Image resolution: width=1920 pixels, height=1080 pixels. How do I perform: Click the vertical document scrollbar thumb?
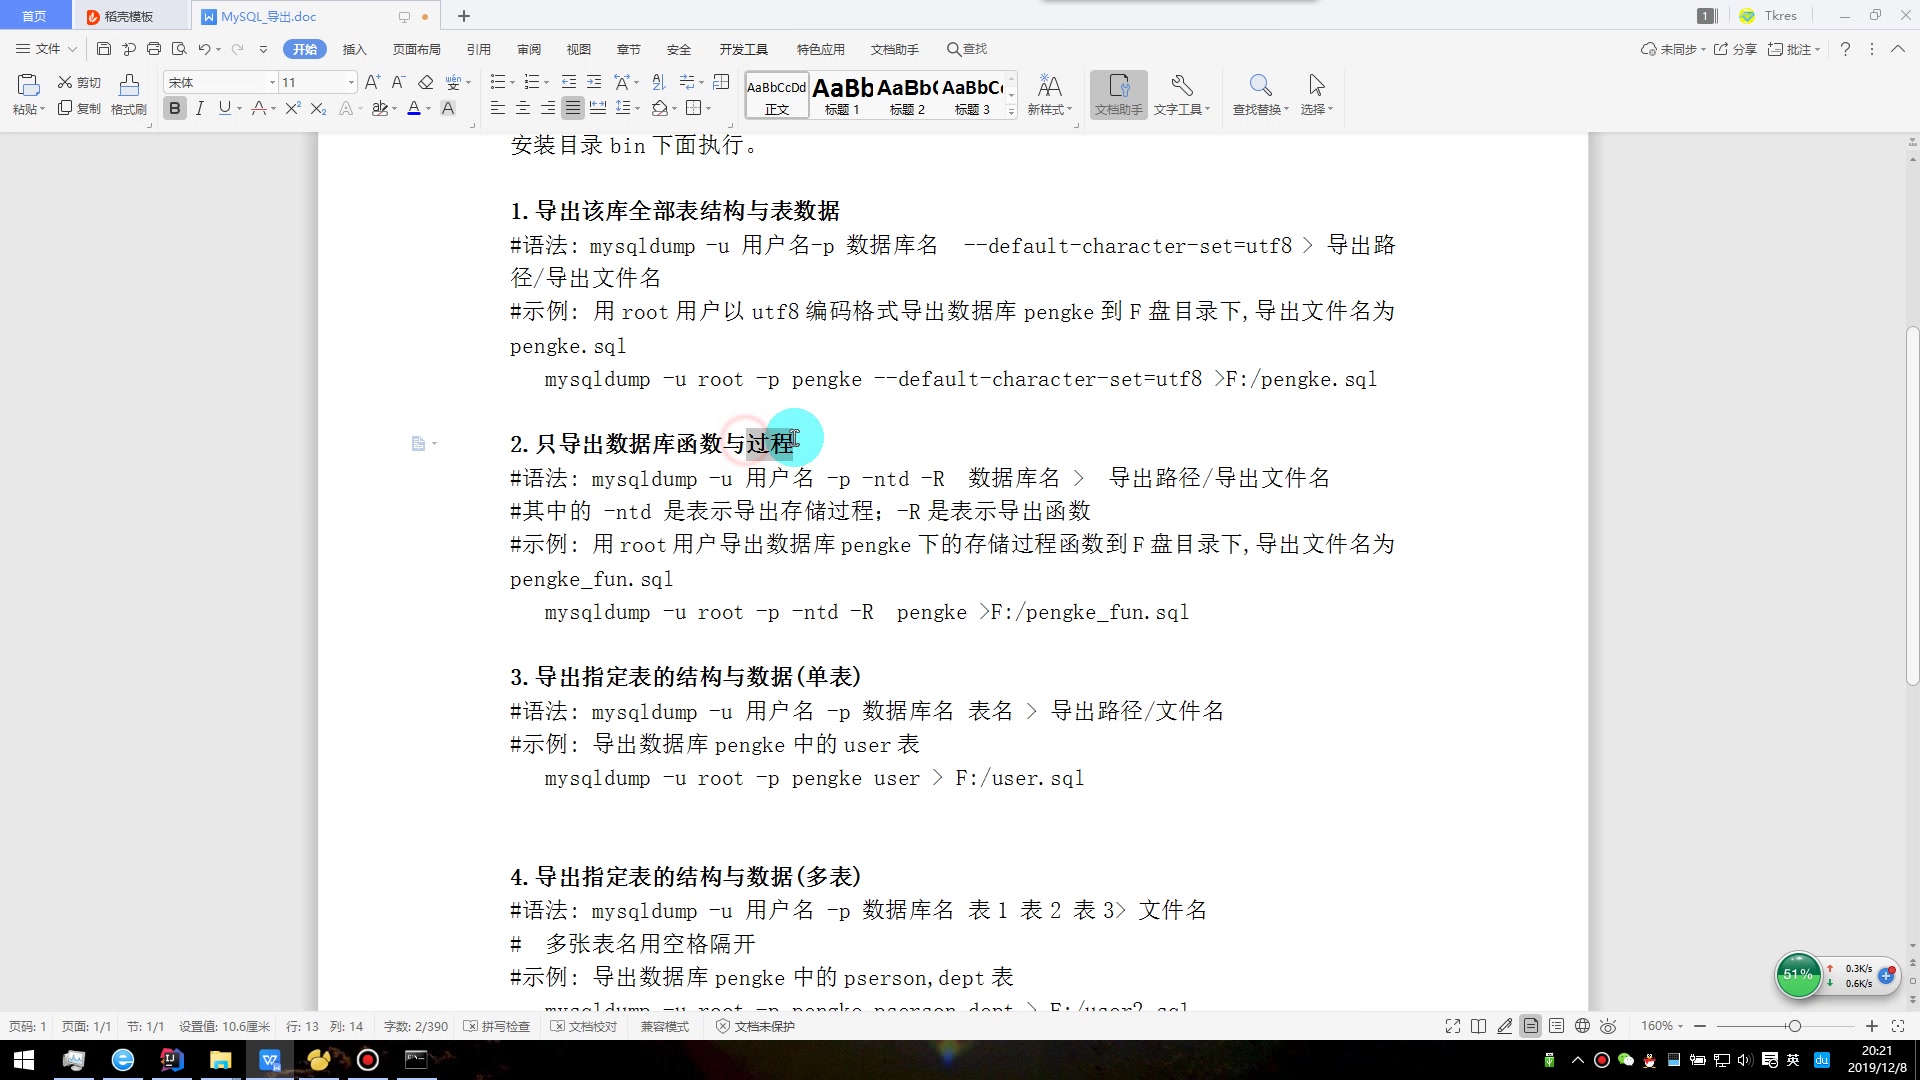[1912, 505]
